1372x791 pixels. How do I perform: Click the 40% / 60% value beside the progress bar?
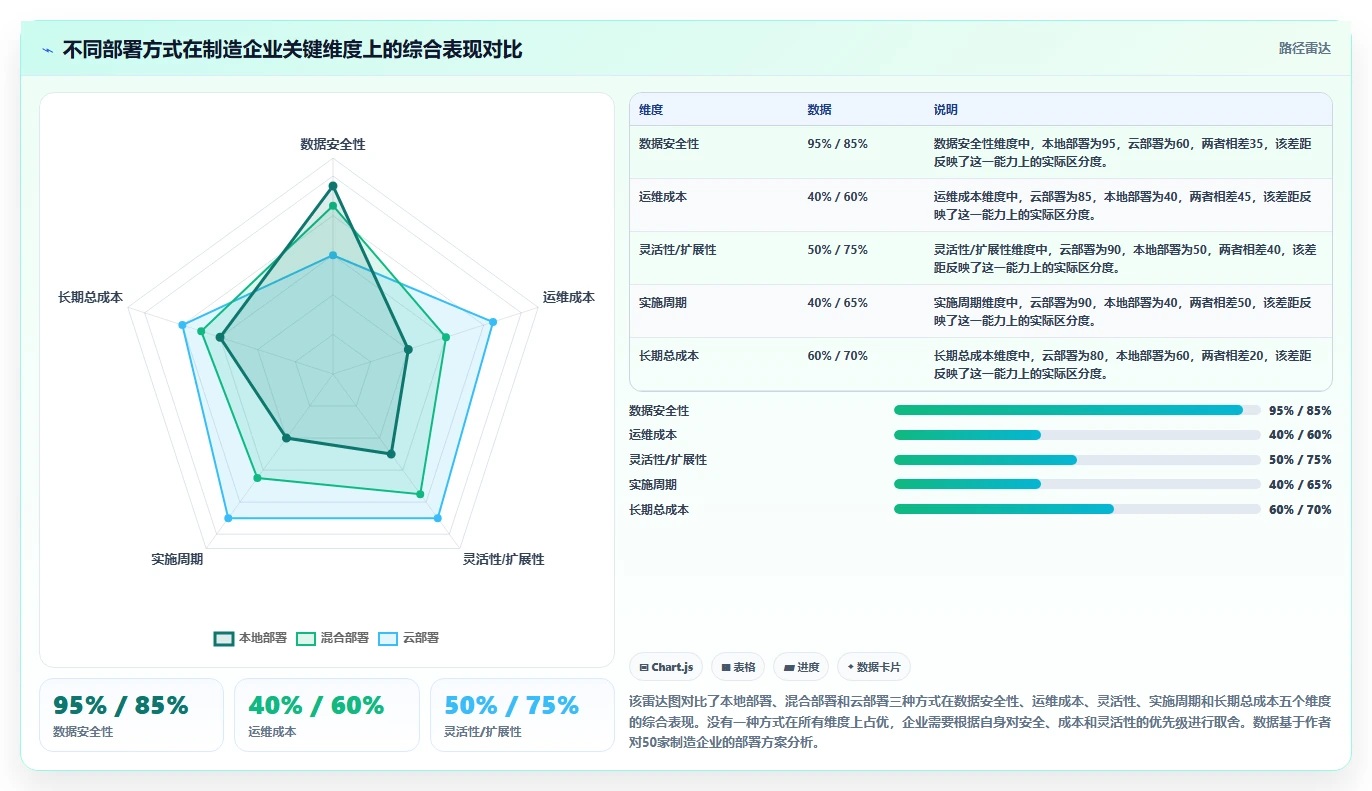pos(1300,435)
